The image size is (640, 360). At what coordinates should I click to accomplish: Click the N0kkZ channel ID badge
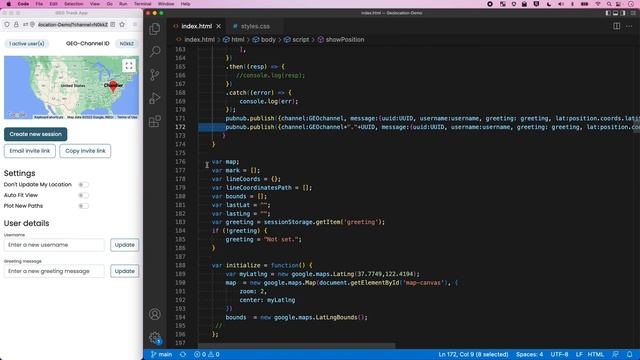coord(127,44)
